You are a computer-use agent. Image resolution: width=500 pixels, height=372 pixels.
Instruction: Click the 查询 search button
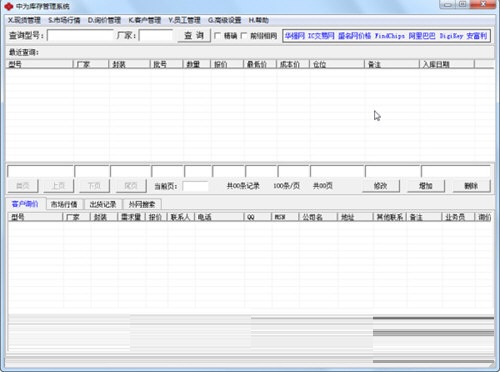pyautogui.click(x=194, y=35)
